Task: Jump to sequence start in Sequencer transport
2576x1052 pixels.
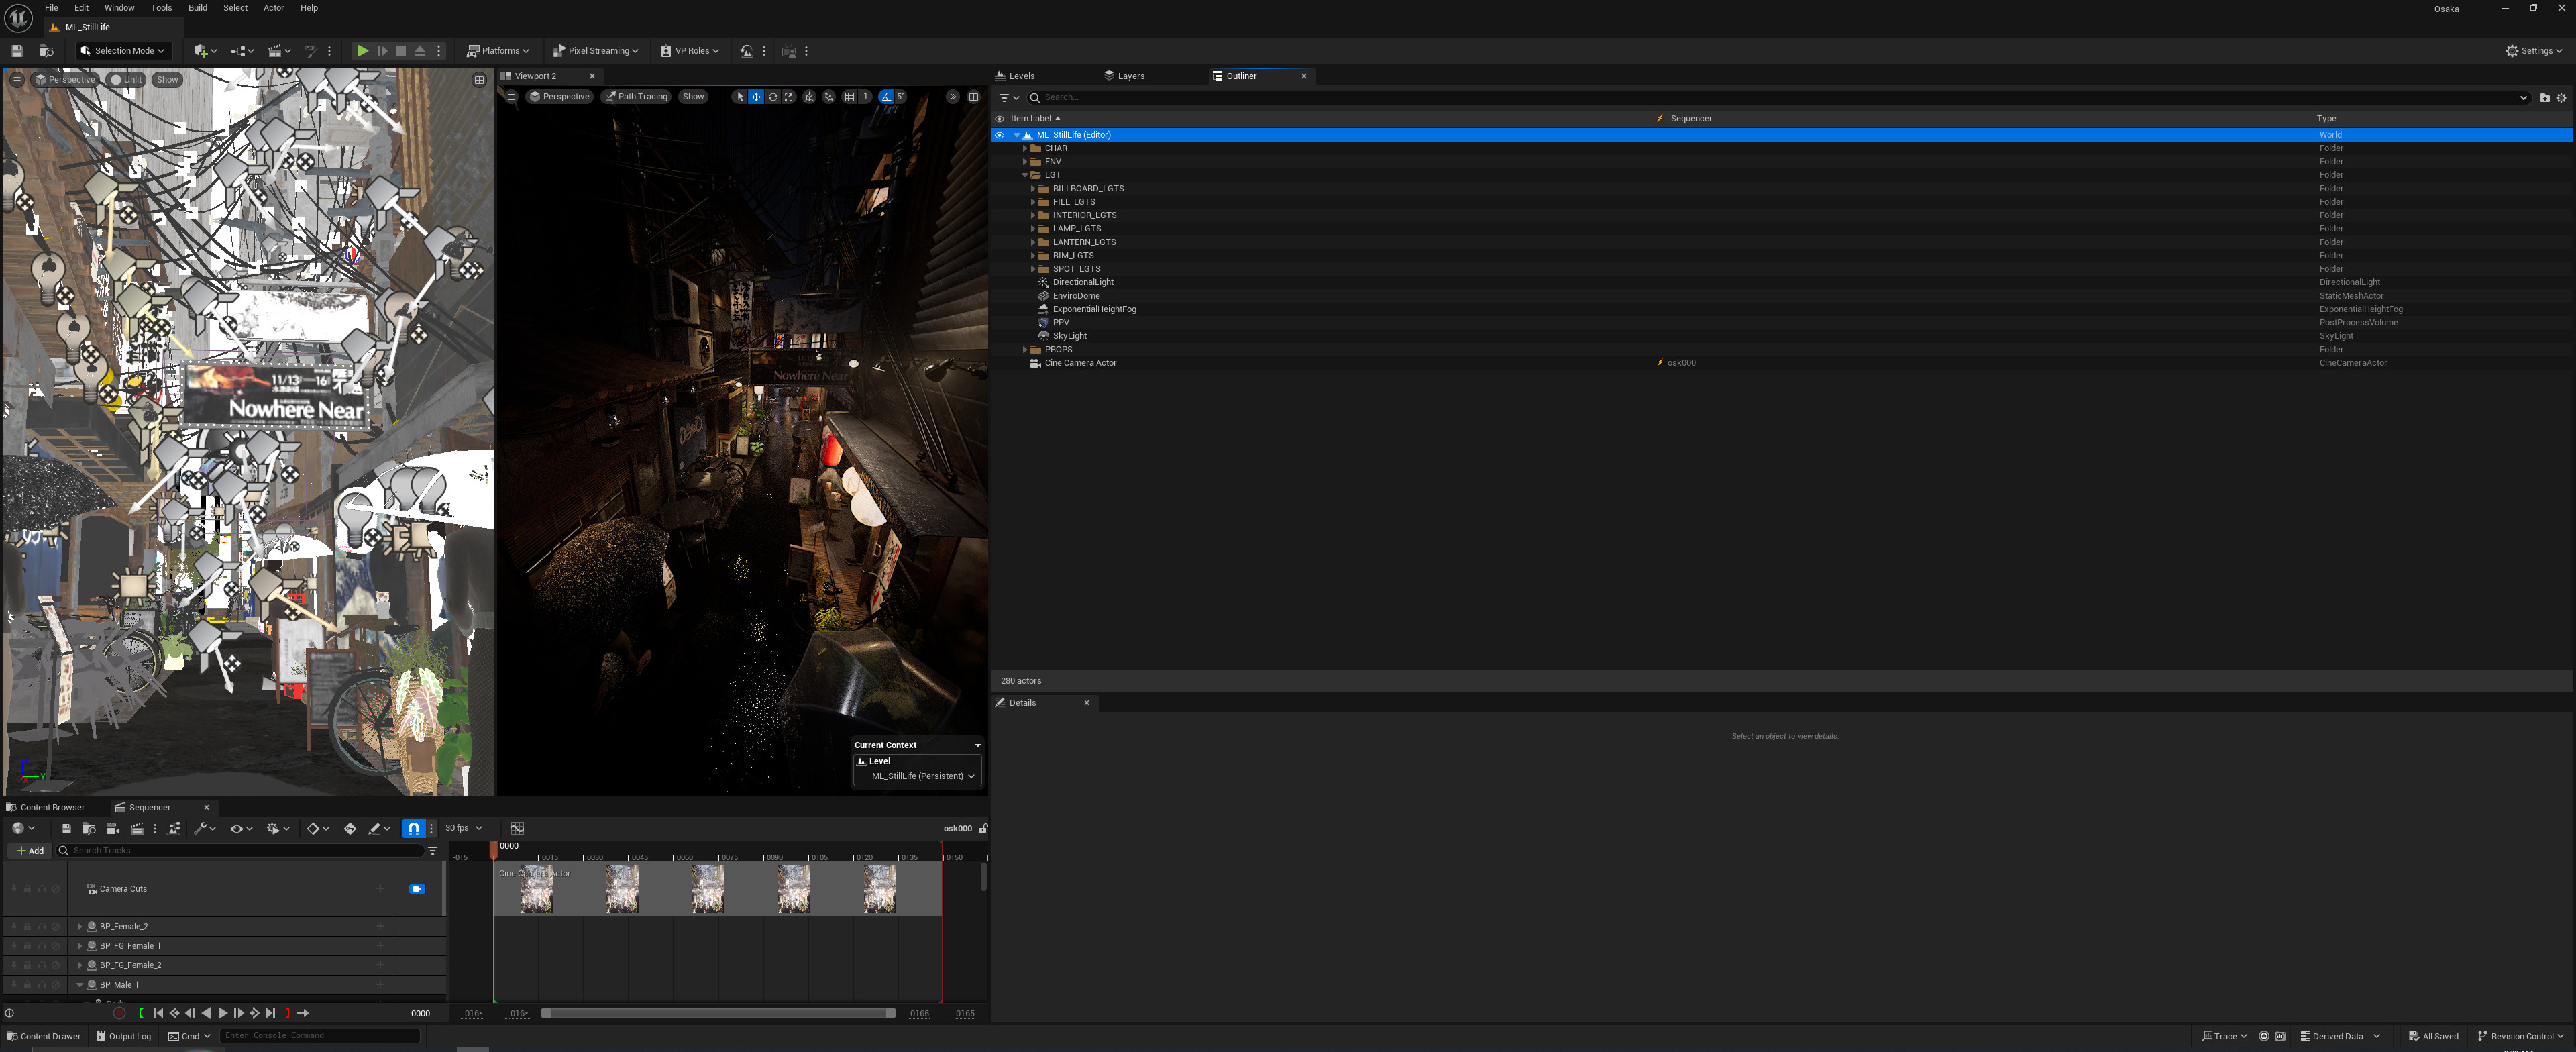Action: [x=158, y=1013]
